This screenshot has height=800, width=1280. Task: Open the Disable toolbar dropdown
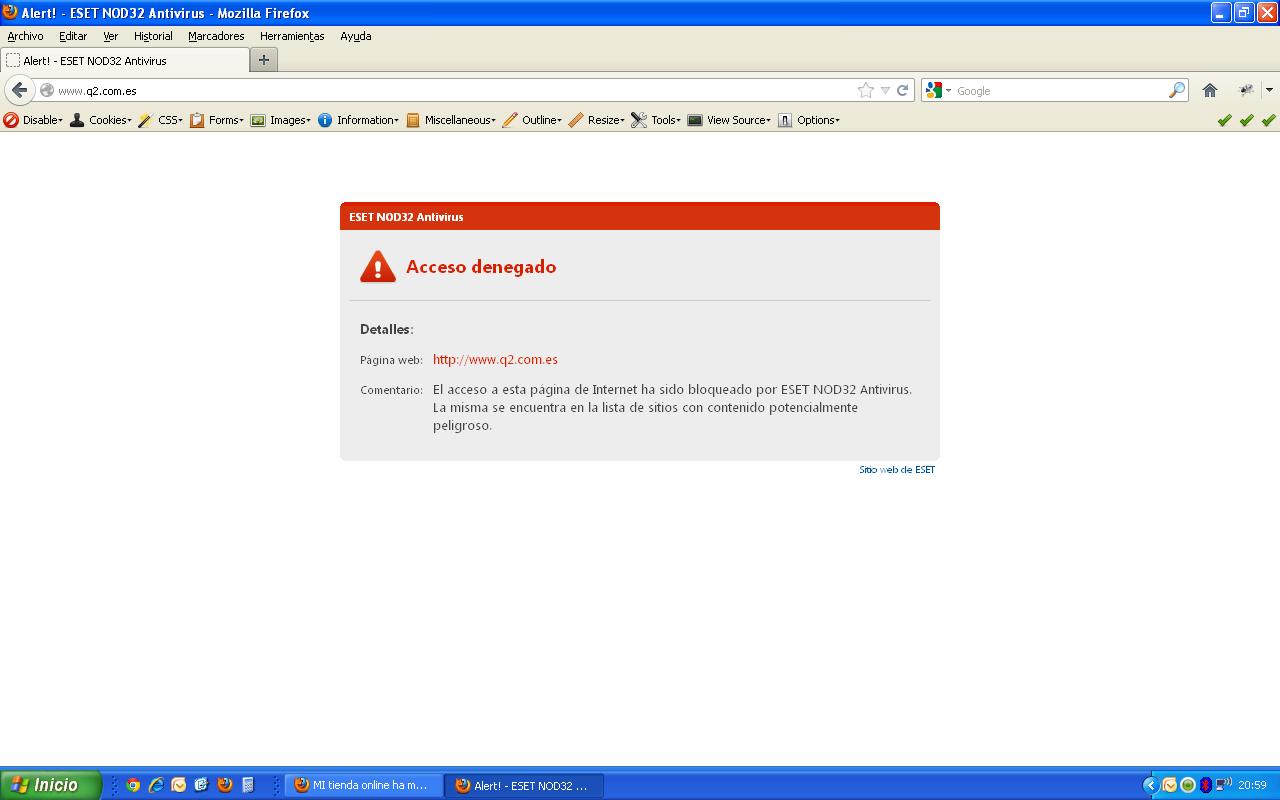[x=33, y=120]
